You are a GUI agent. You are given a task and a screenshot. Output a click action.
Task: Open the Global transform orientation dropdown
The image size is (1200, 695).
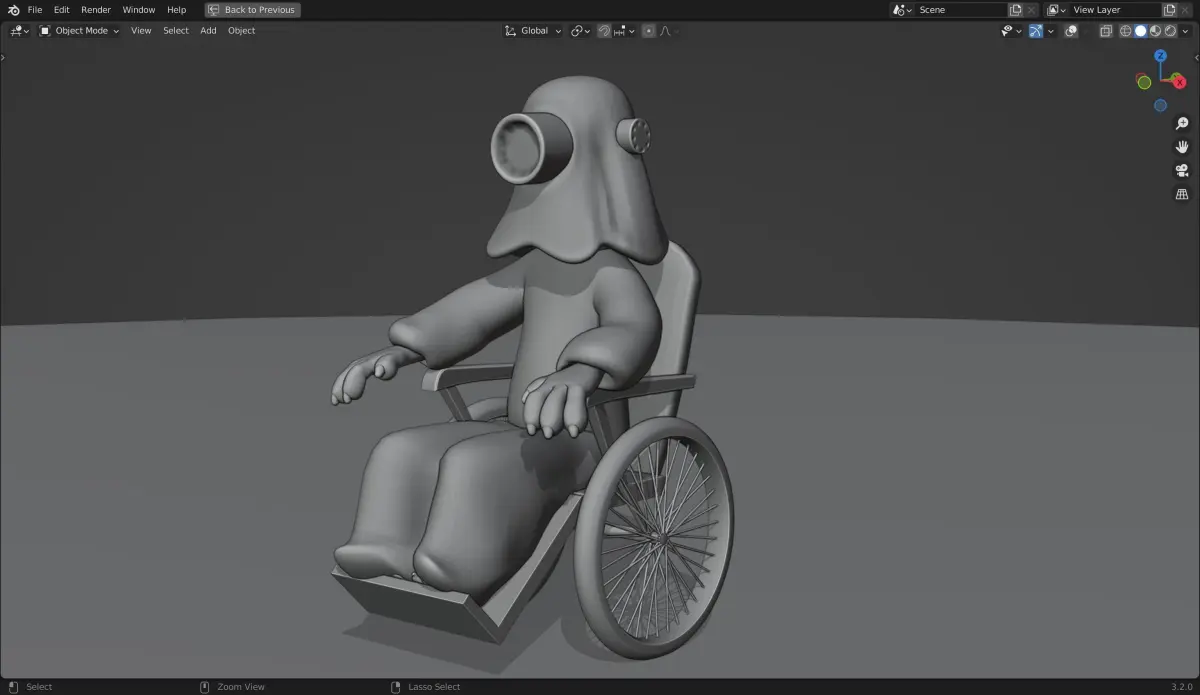tap(533, 31)
